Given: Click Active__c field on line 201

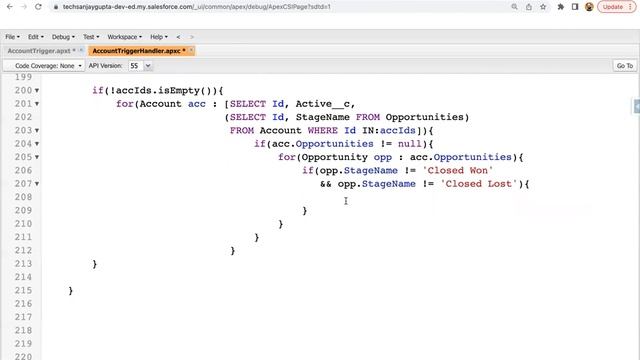Looking at the screenshot, I should click(322, 104).
